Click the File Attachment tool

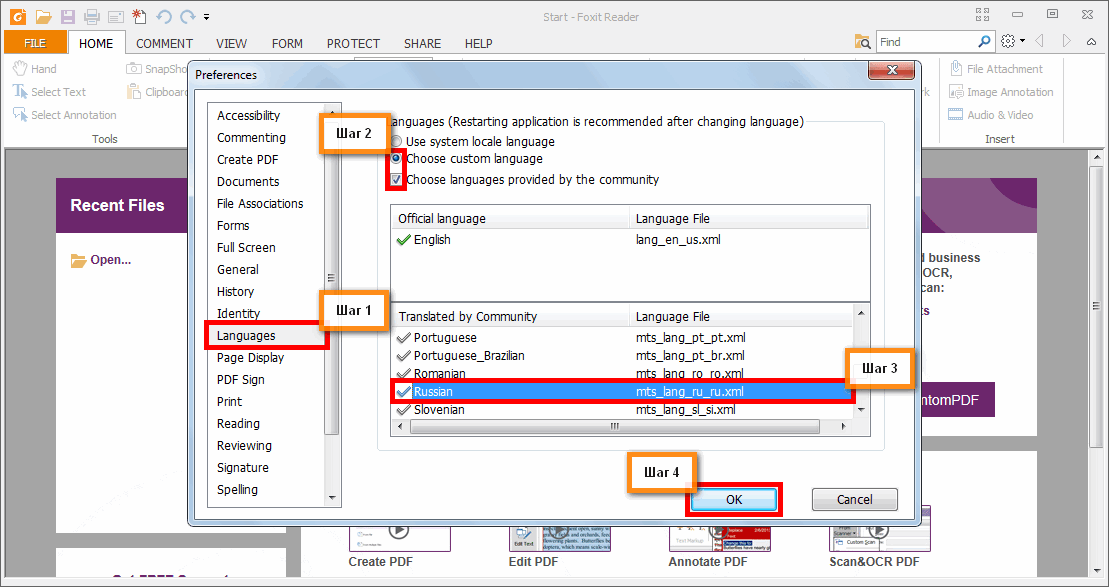[x=996, y=69]
